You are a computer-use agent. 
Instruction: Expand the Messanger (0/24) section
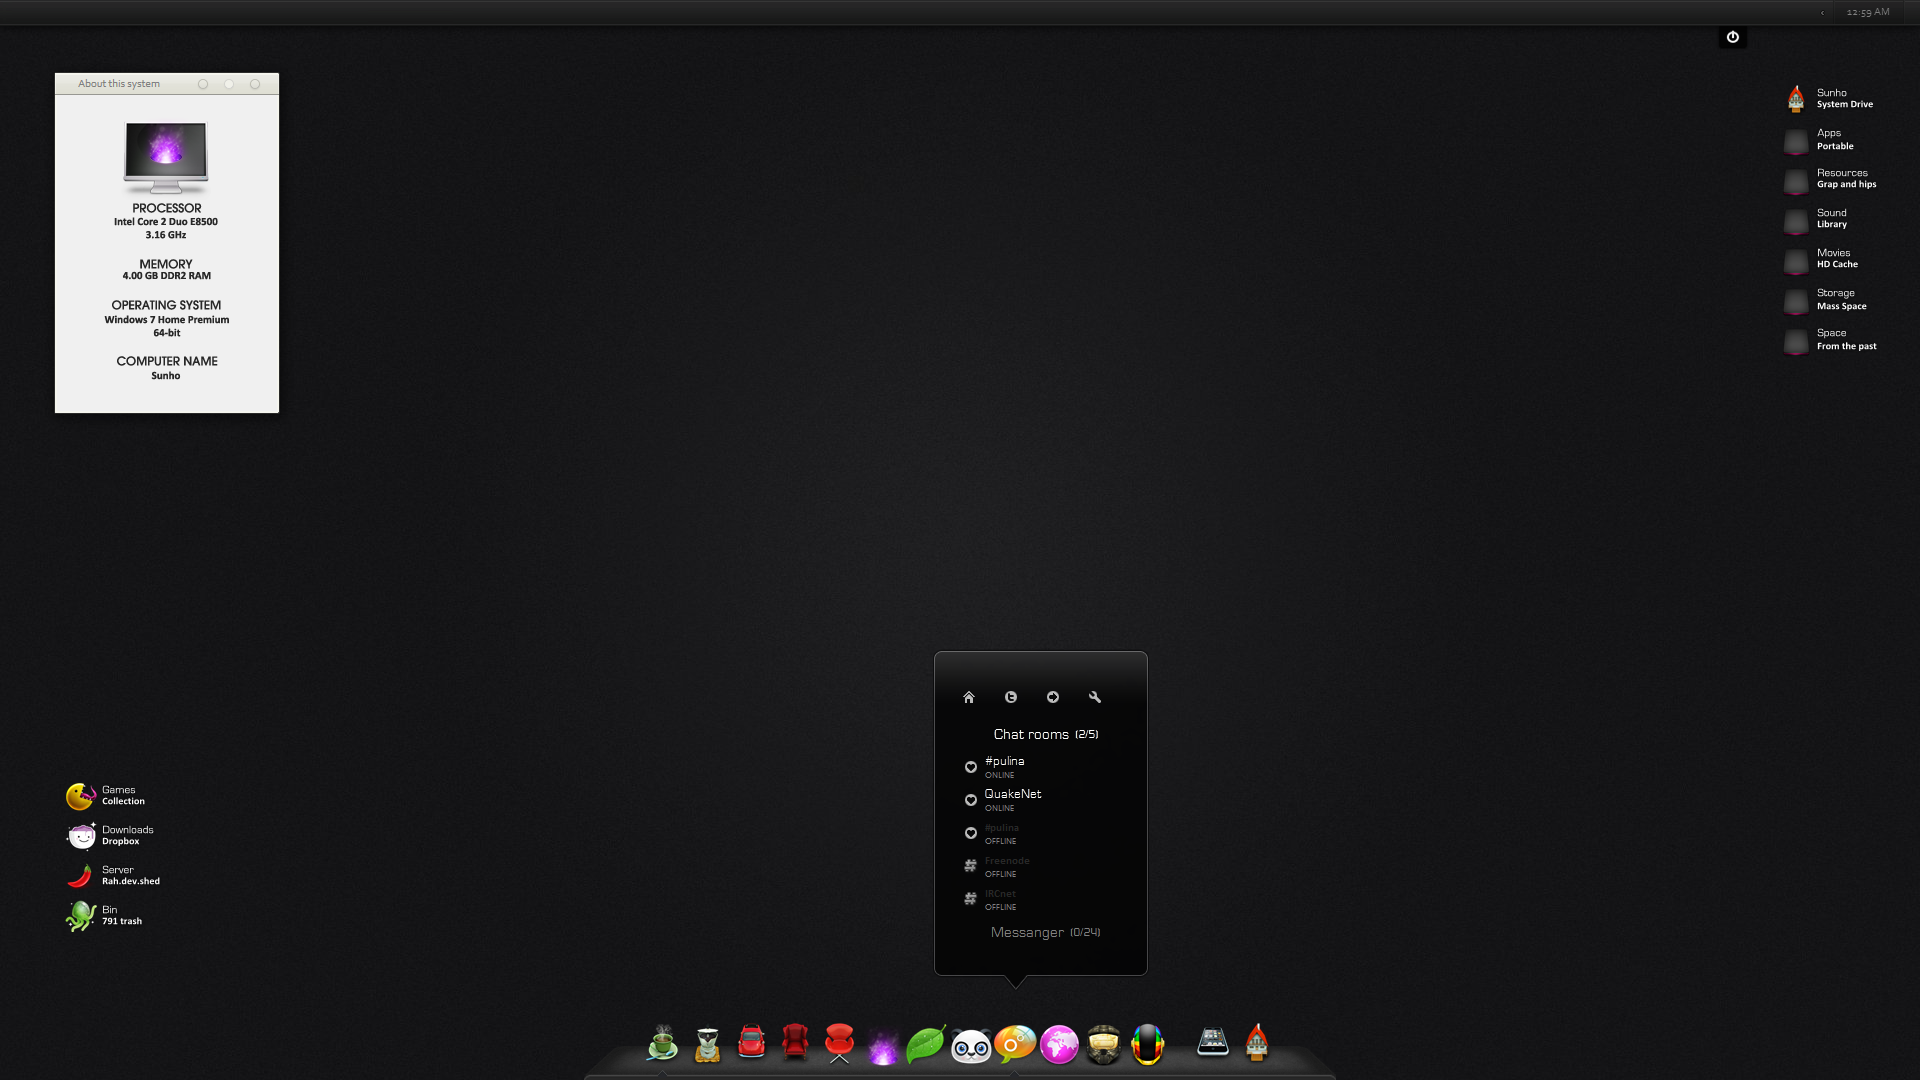(x=1045, y=932)
